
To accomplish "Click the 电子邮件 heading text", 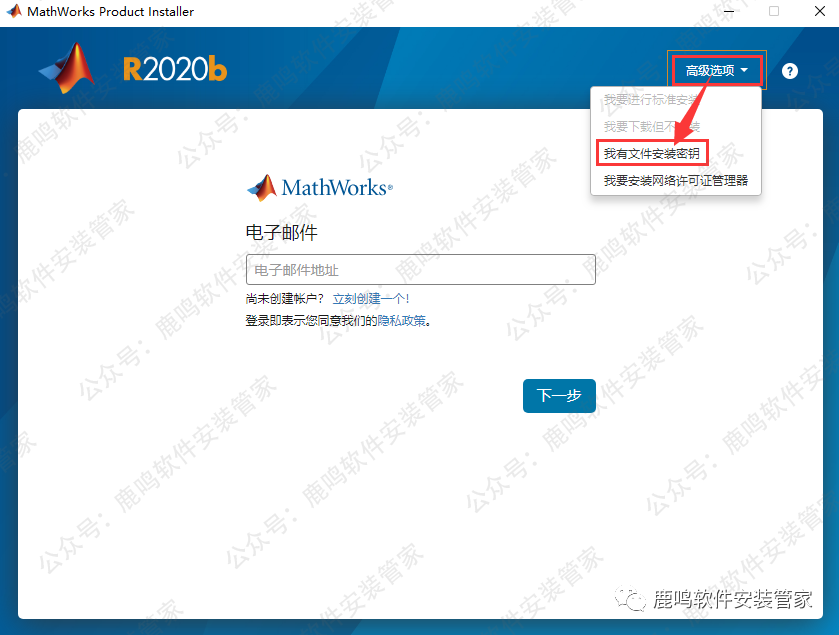I will 281,232.
